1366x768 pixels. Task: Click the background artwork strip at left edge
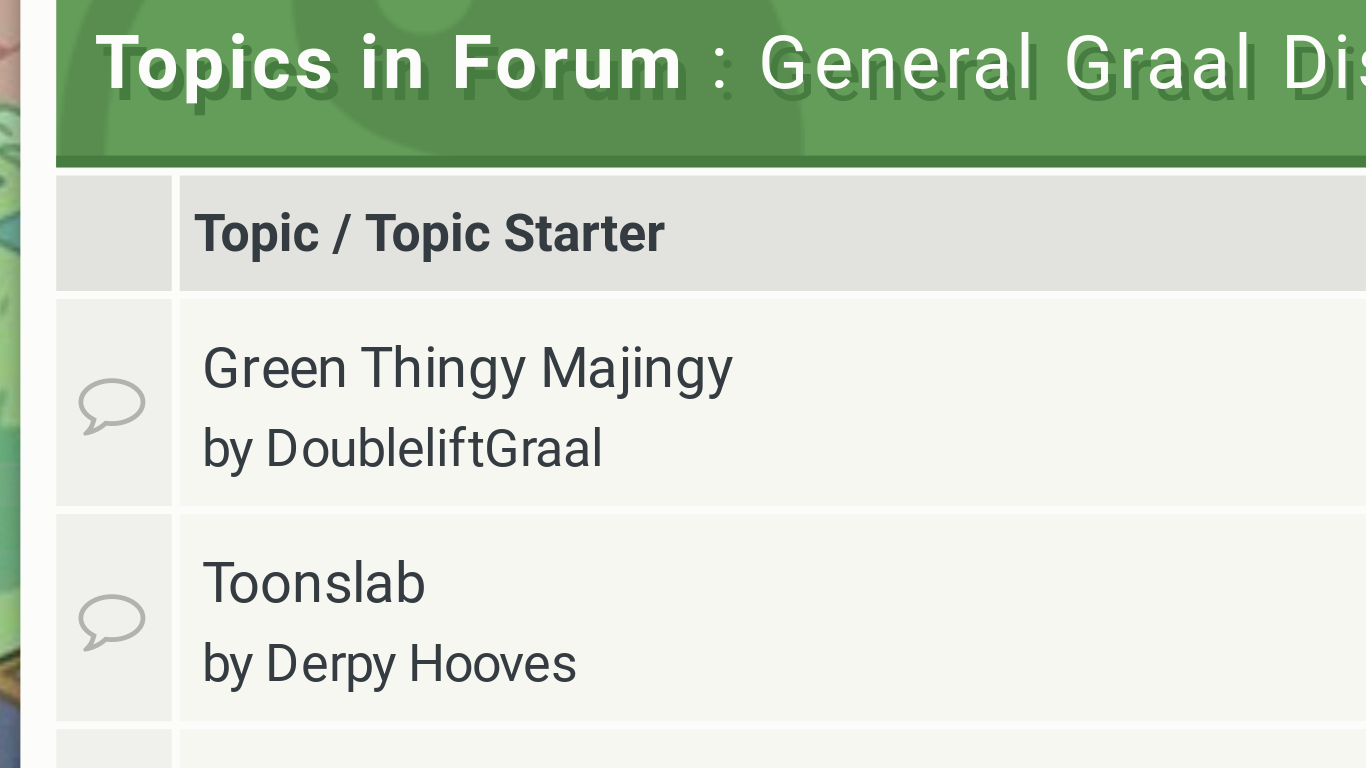(x=9, y=400)
